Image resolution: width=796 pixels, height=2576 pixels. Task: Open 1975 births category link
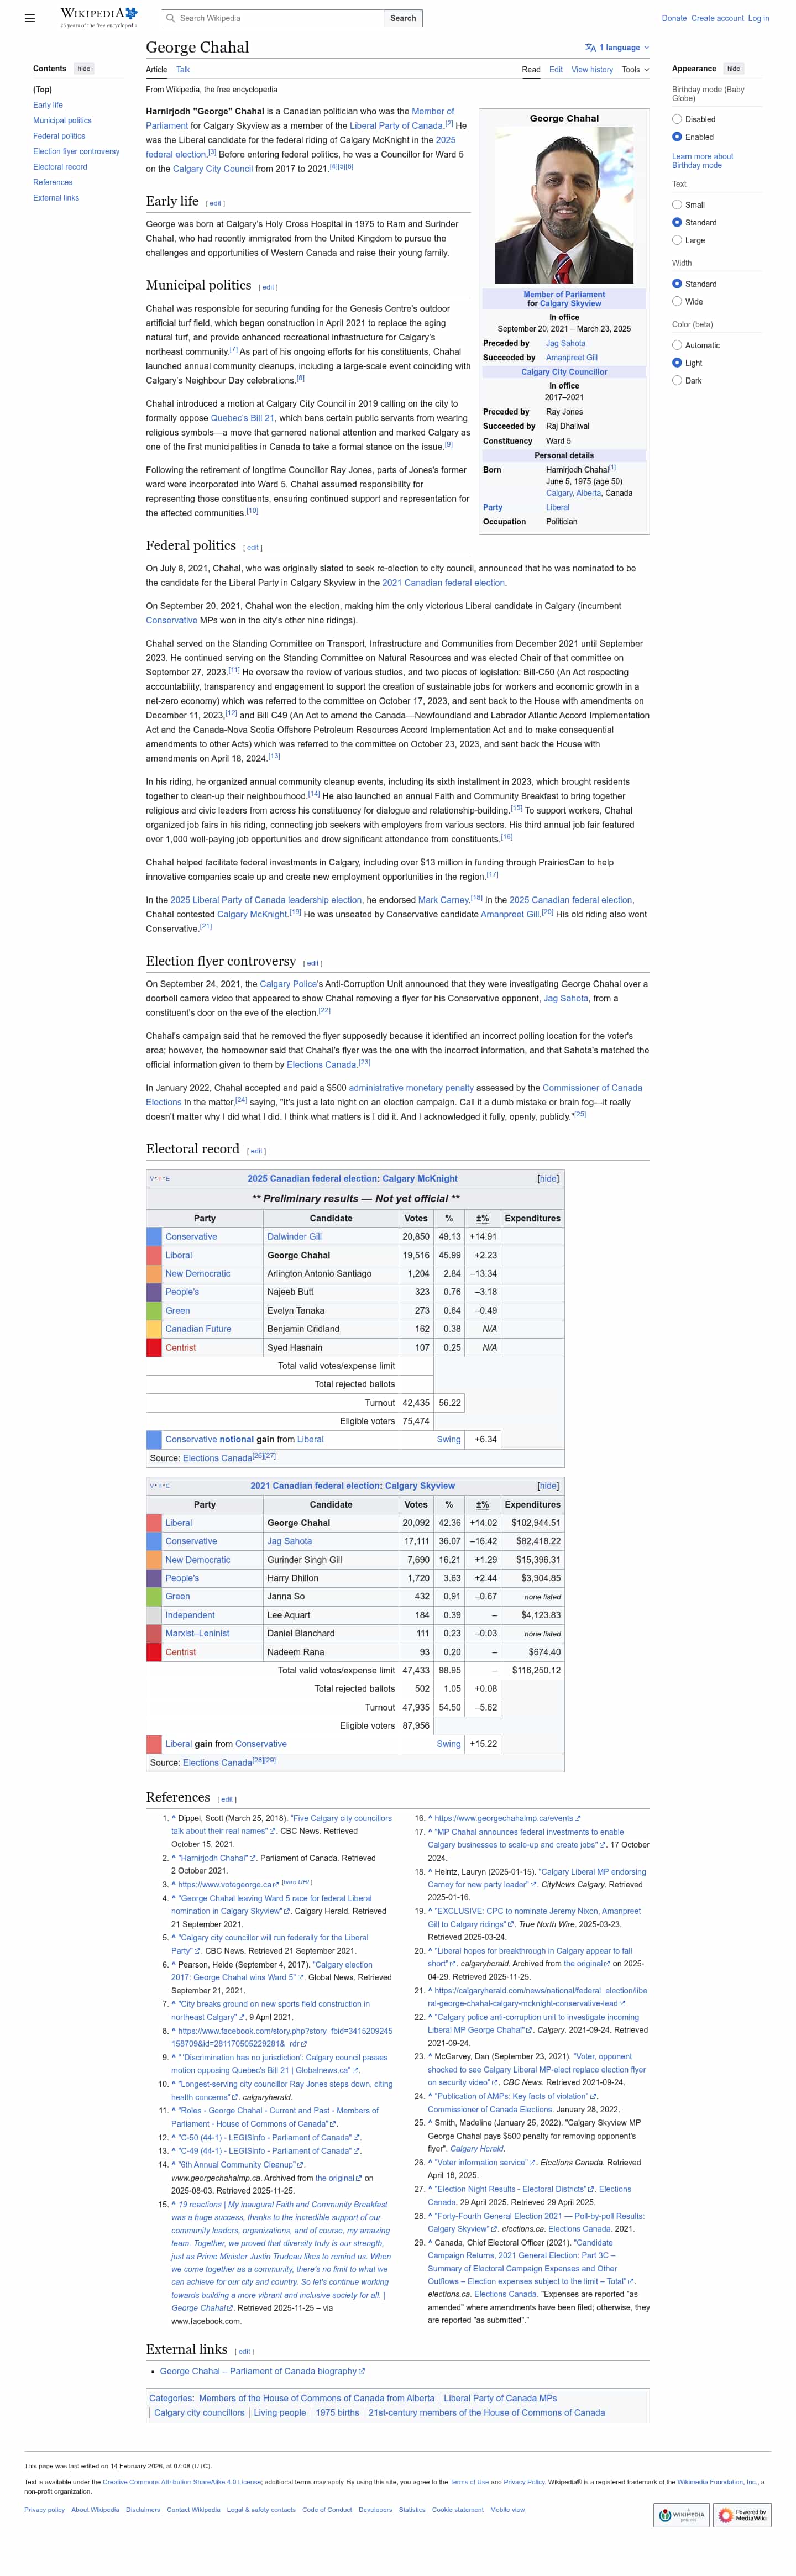coord(337,2413)
